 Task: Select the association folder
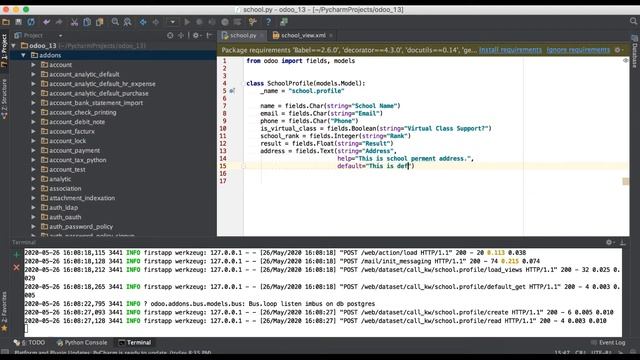[x=65, y=189]
